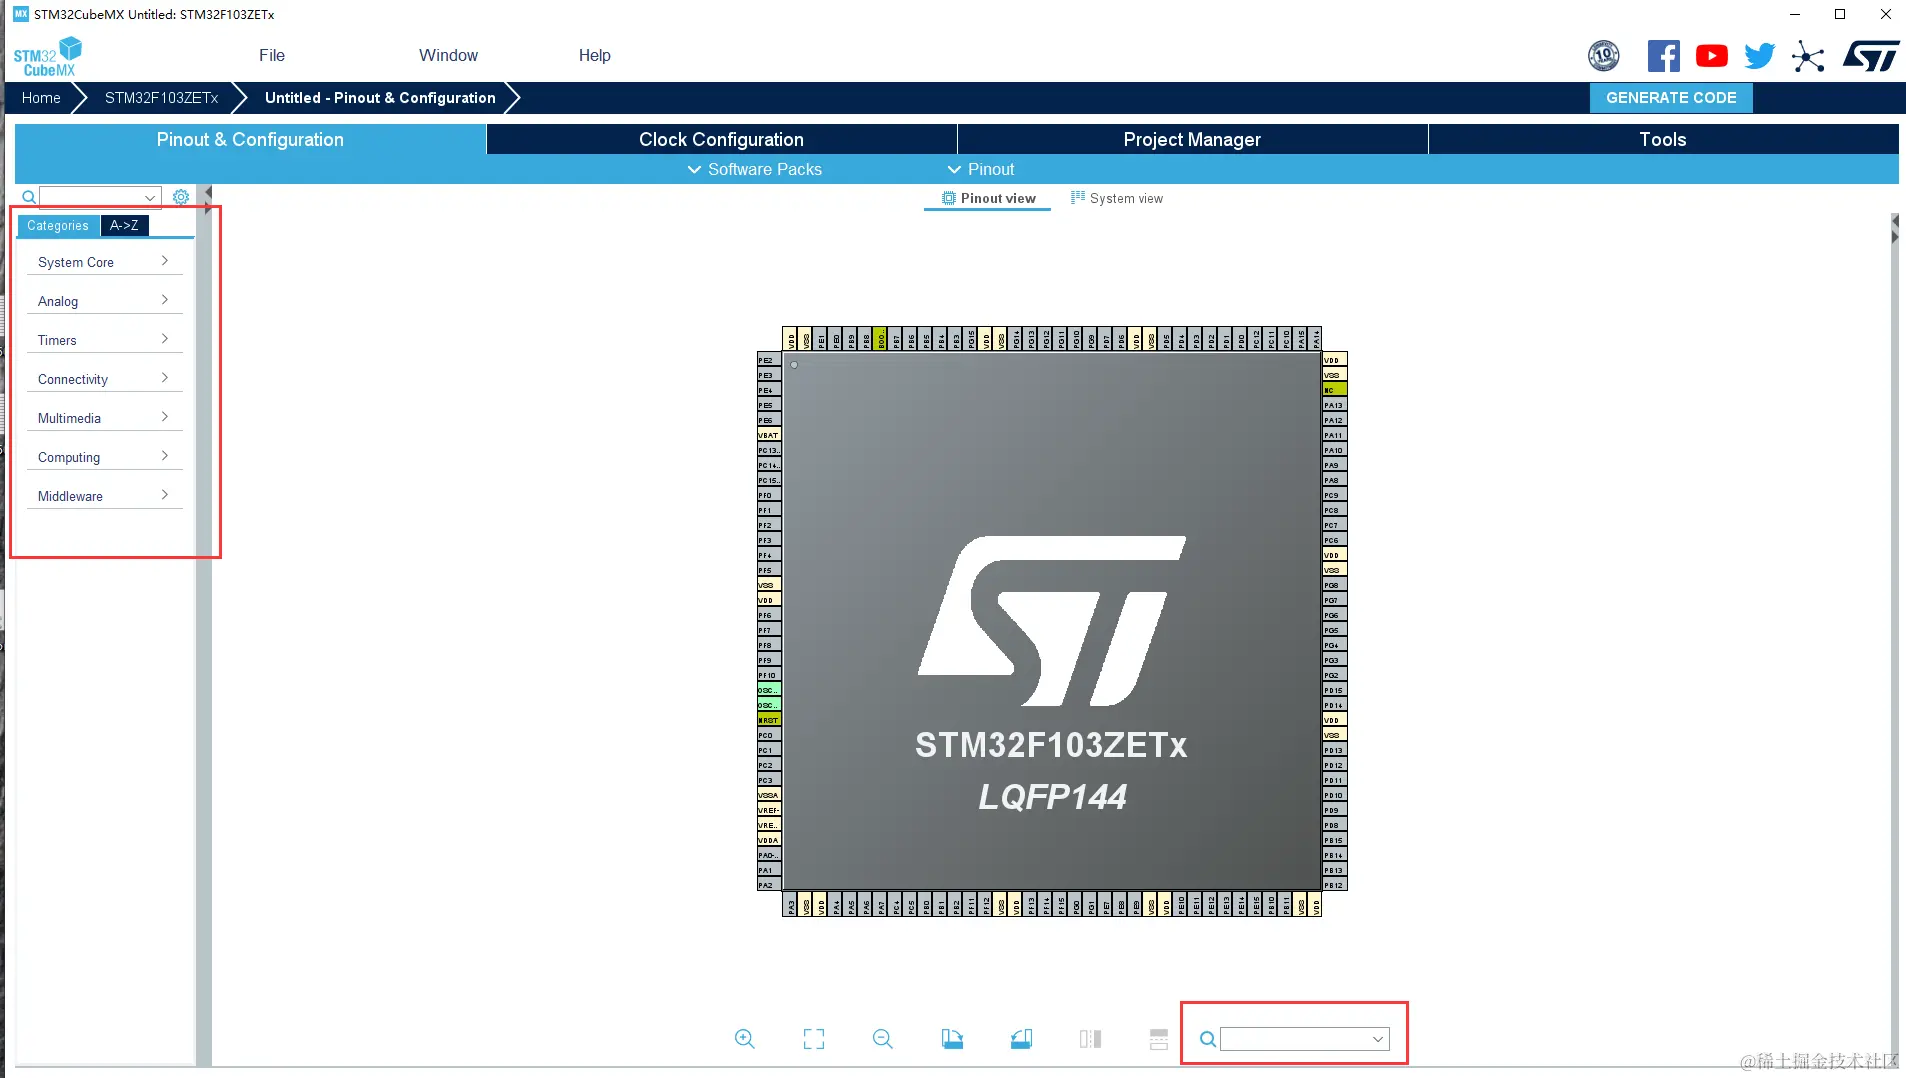Select Pinout view

pyautogui.click(x=988, y=199)
